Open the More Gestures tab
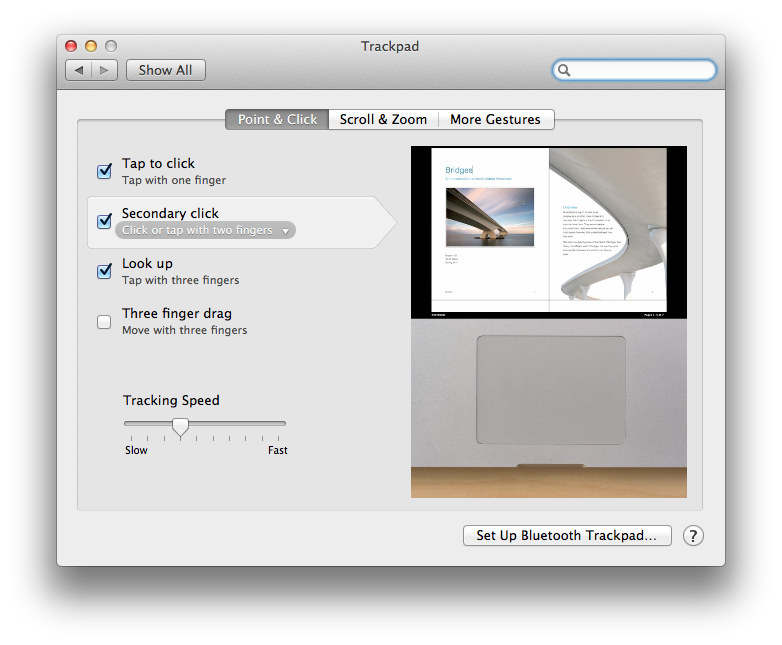 (x=496, y=120)
